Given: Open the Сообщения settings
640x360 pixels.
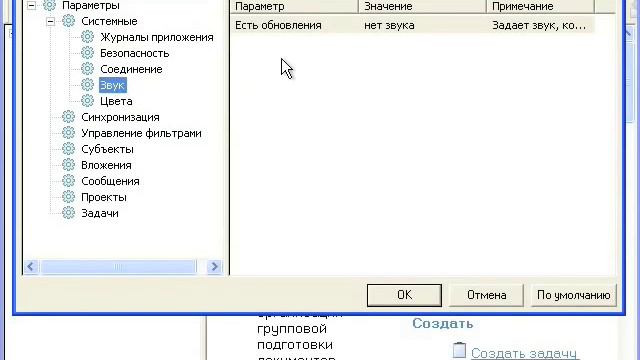Looking at the screenshot, I should (110, 181).
